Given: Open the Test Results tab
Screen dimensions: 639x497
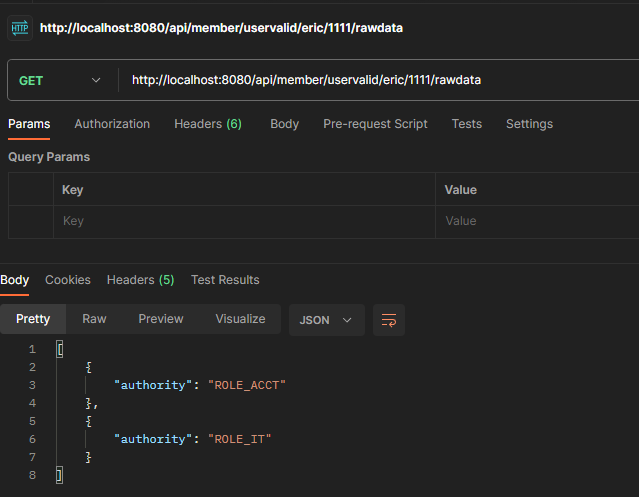Looking at the screenshot, I should (225, 280).
